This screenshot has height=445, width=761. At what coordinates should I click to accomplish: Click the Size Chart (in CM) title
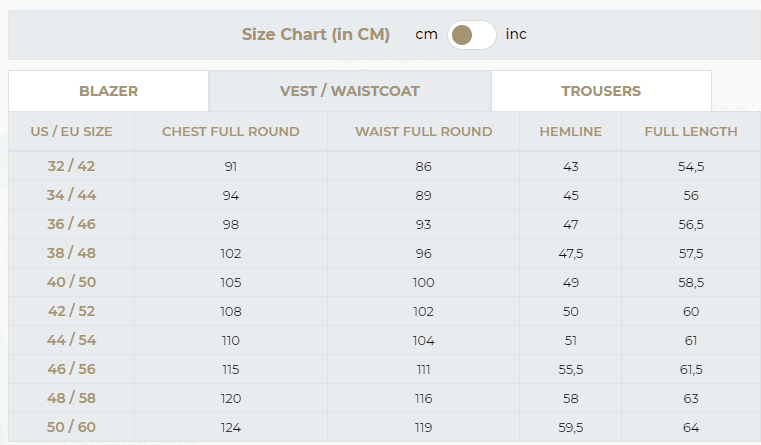(316, 34)
